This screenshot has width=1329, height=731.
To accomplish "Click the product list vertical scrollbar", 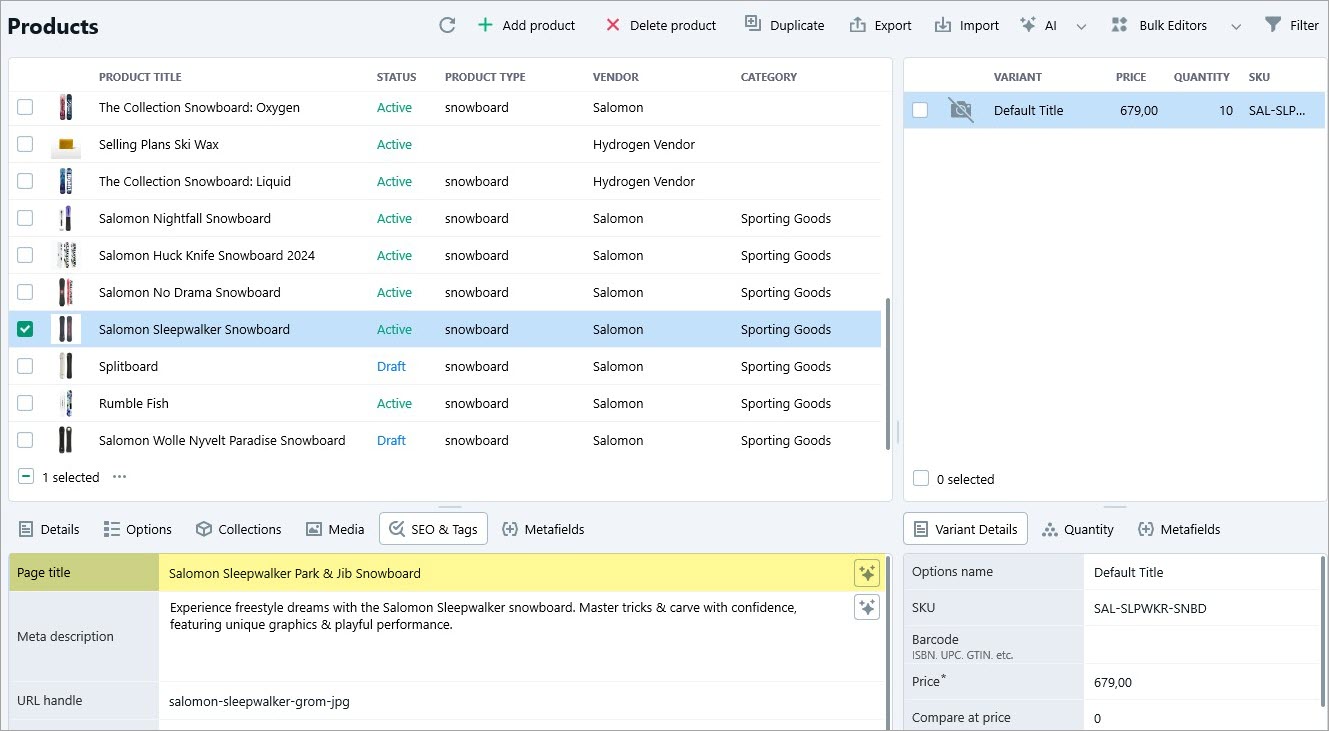I will click(x=887, y=372).
